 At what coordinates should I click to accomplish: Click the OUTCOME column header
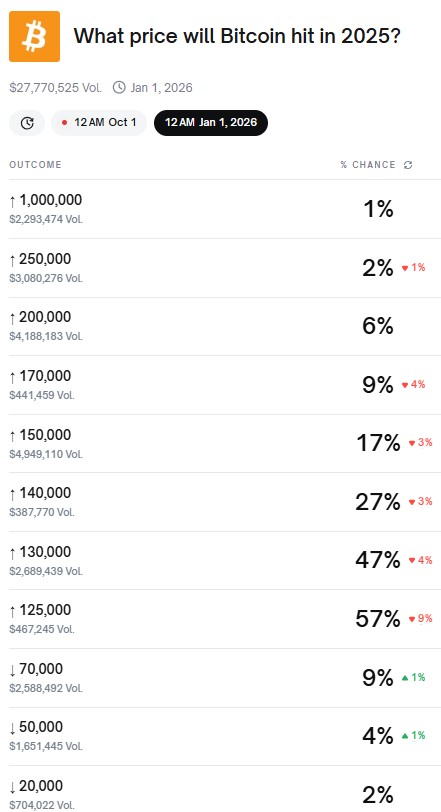(35, 165)
